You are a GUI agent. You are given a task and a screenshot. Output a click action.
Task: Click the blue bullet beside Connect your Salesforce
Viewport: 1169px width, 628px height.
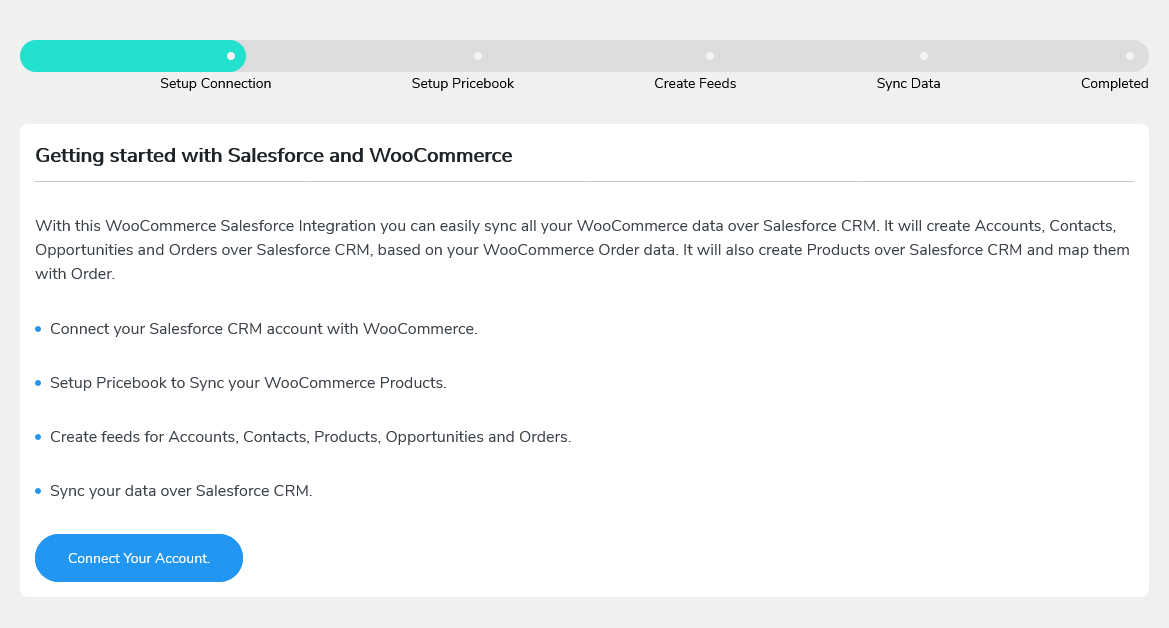38,328
